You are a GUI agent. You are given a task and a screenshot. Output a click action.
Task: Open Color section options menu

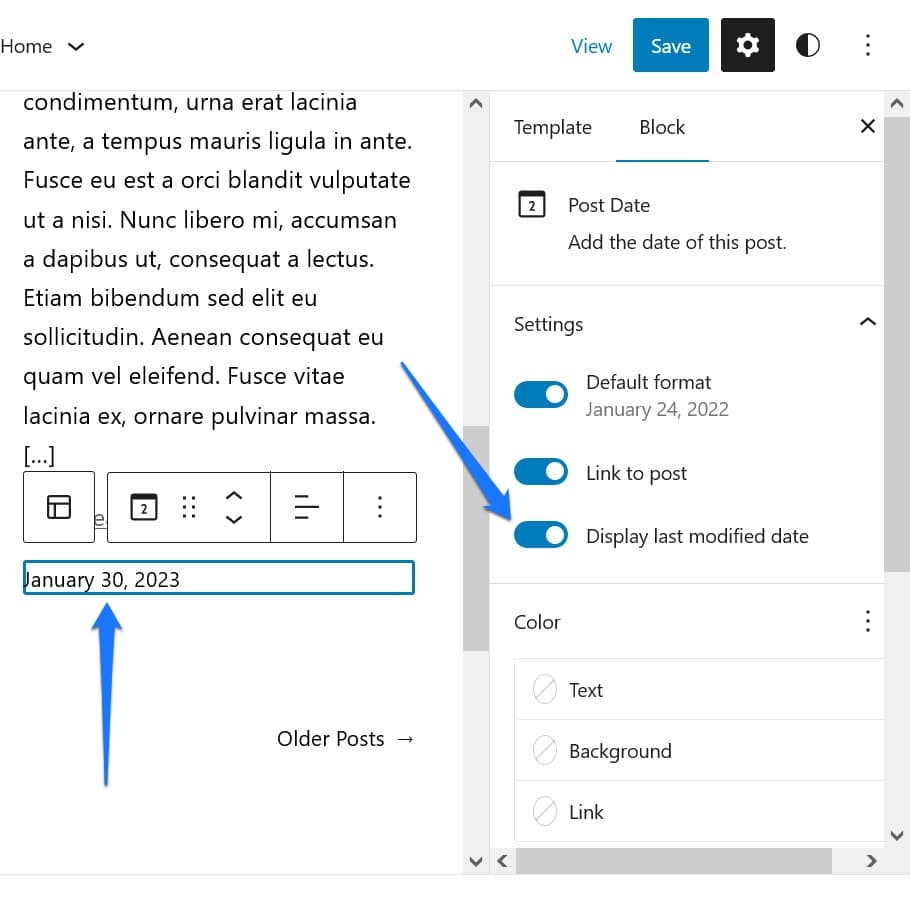click(x=867, y=621)
